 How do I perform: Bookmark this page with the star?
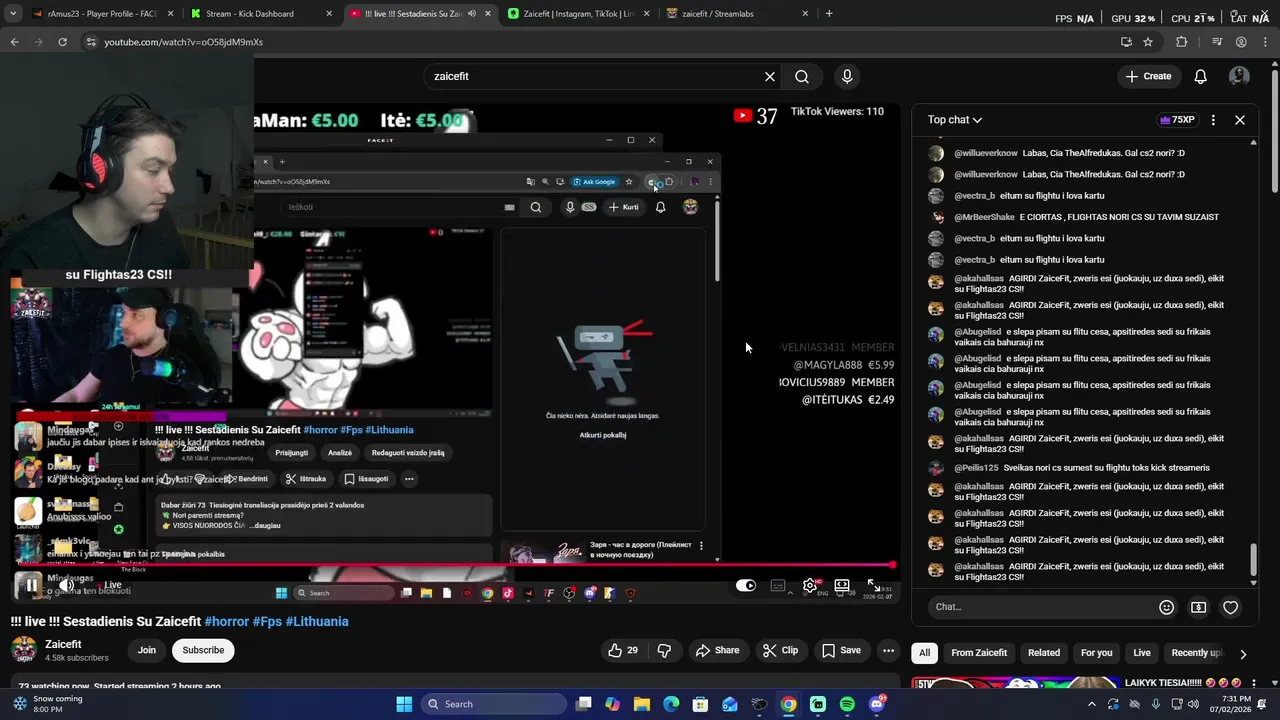(x=1148, y=42)
